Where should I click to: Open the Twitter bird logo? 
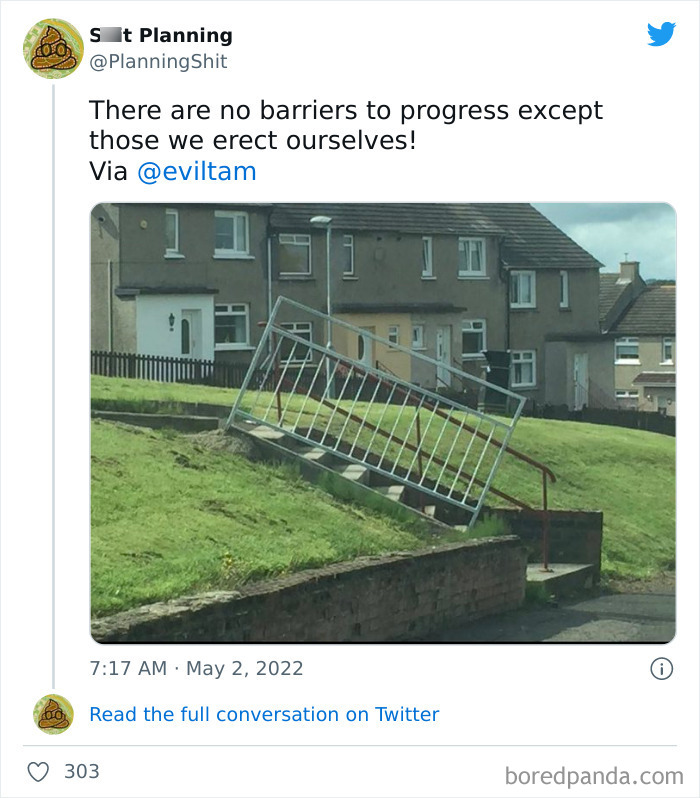tap(661, 34)
